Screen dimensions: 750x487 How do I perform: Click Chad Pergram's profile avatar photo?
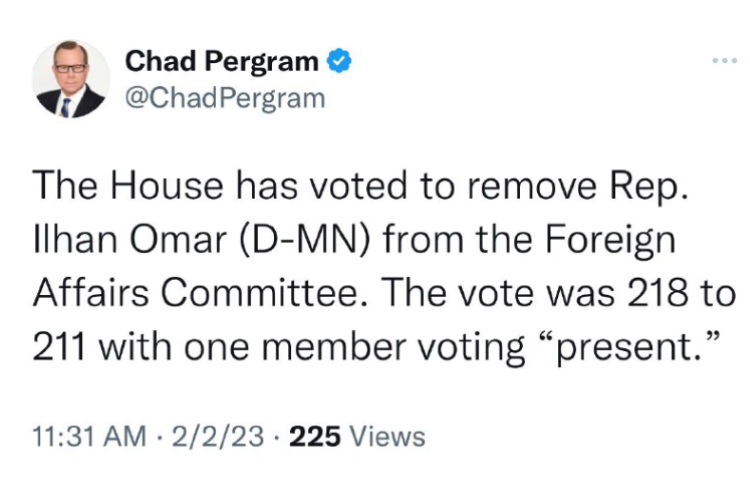point(71,79)
